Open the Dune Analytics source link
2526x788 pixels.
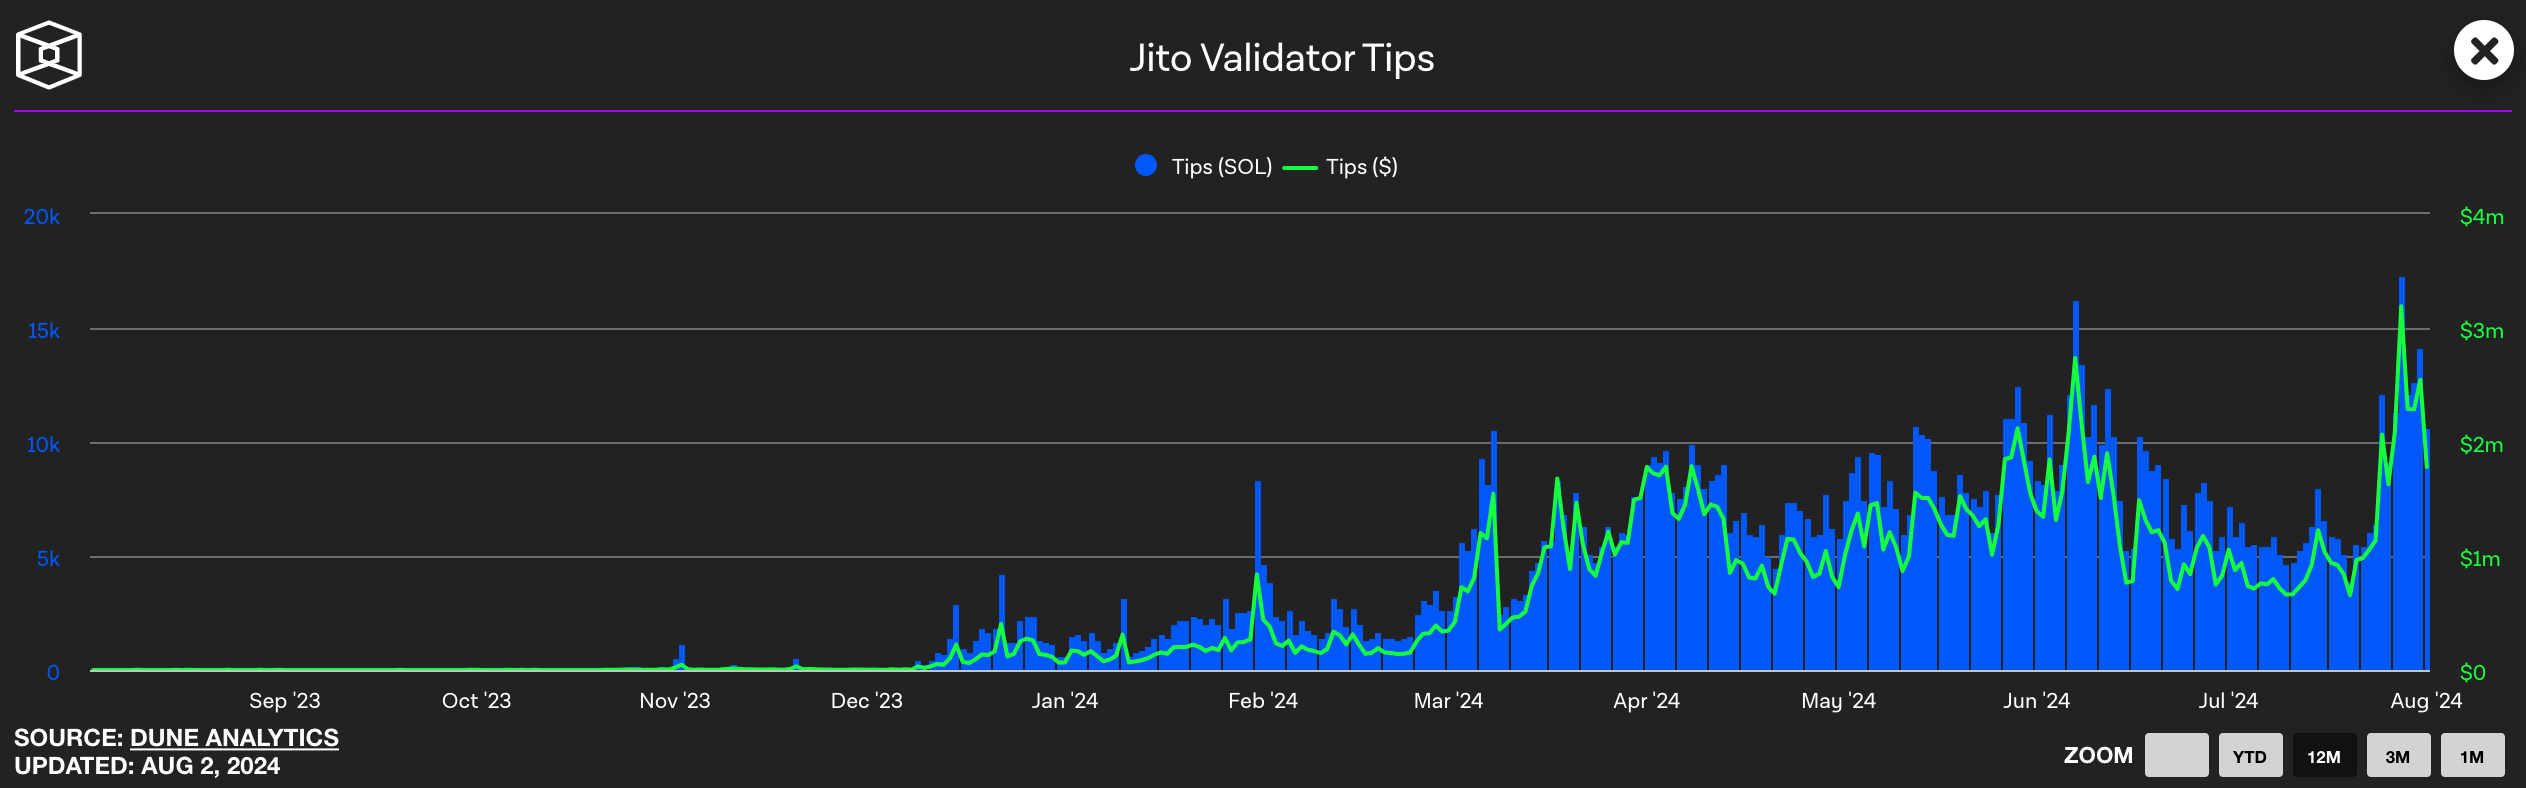click(234, 738)
